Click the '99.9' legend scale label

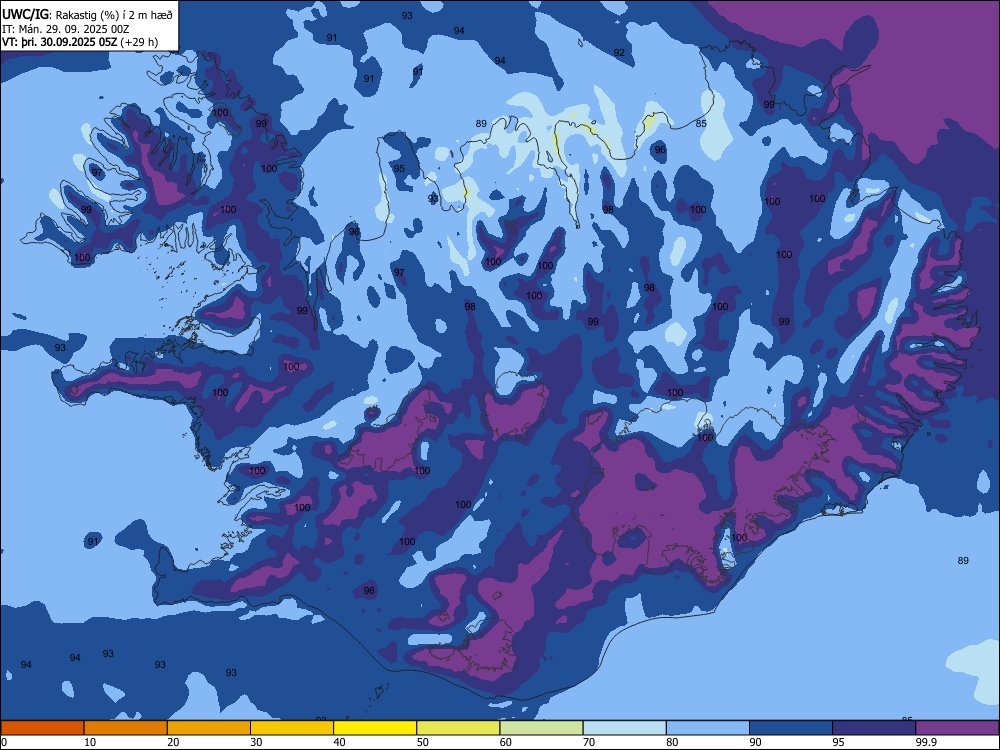point(926,742)
